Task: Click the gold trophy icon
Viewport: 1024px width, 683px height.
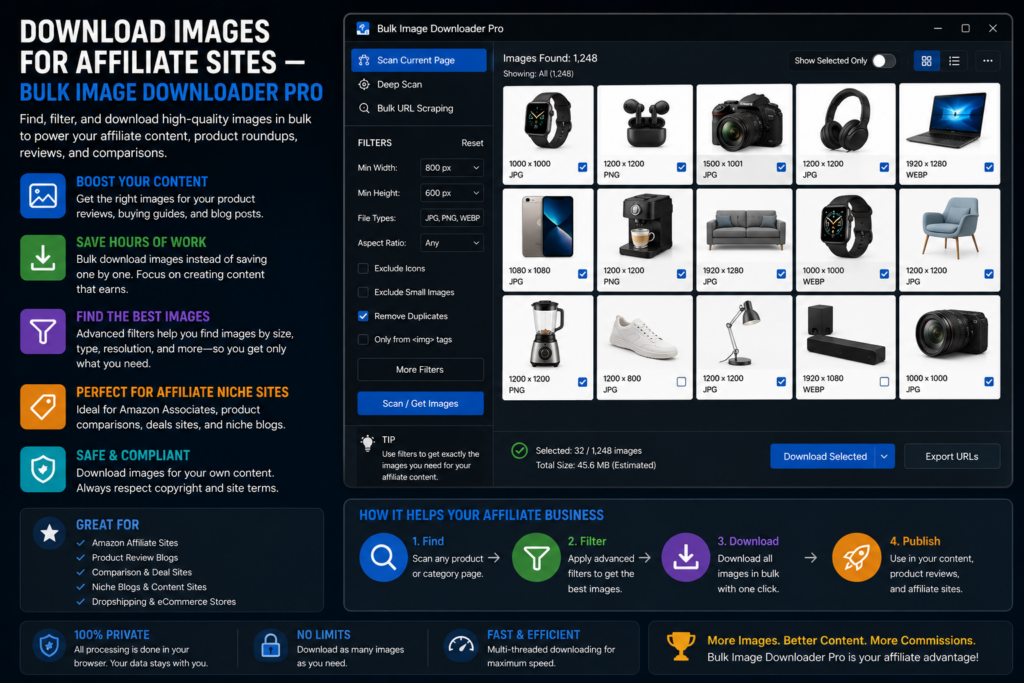Action: (680, 646)
